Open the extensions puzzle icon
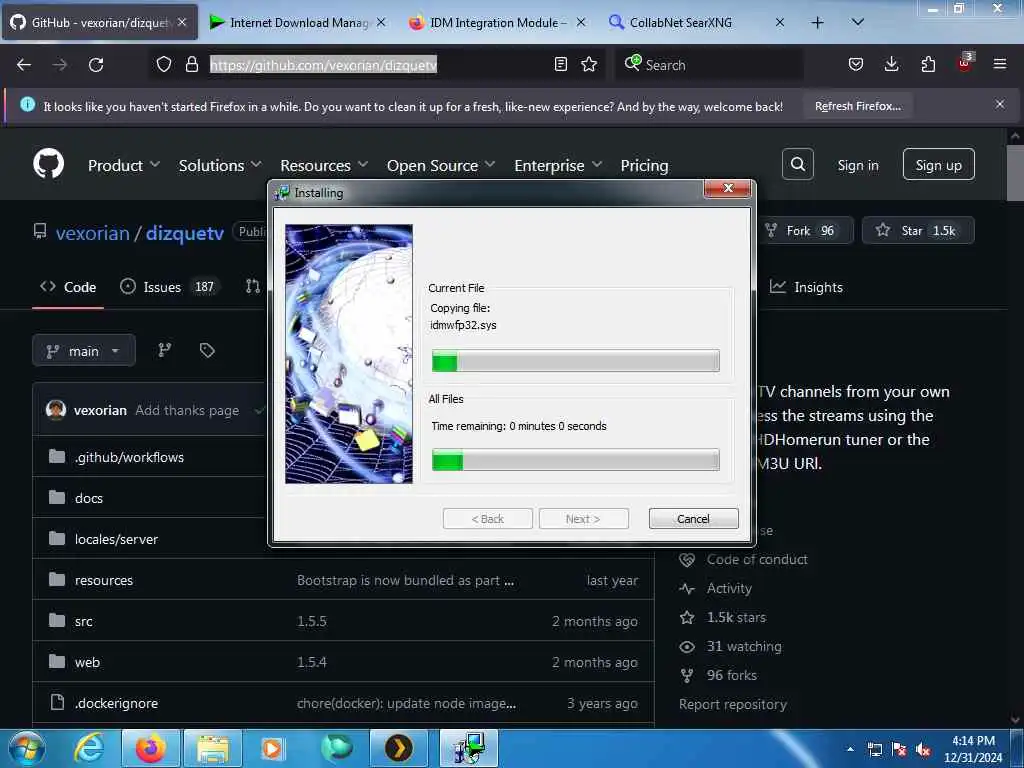 click(928, 64)
